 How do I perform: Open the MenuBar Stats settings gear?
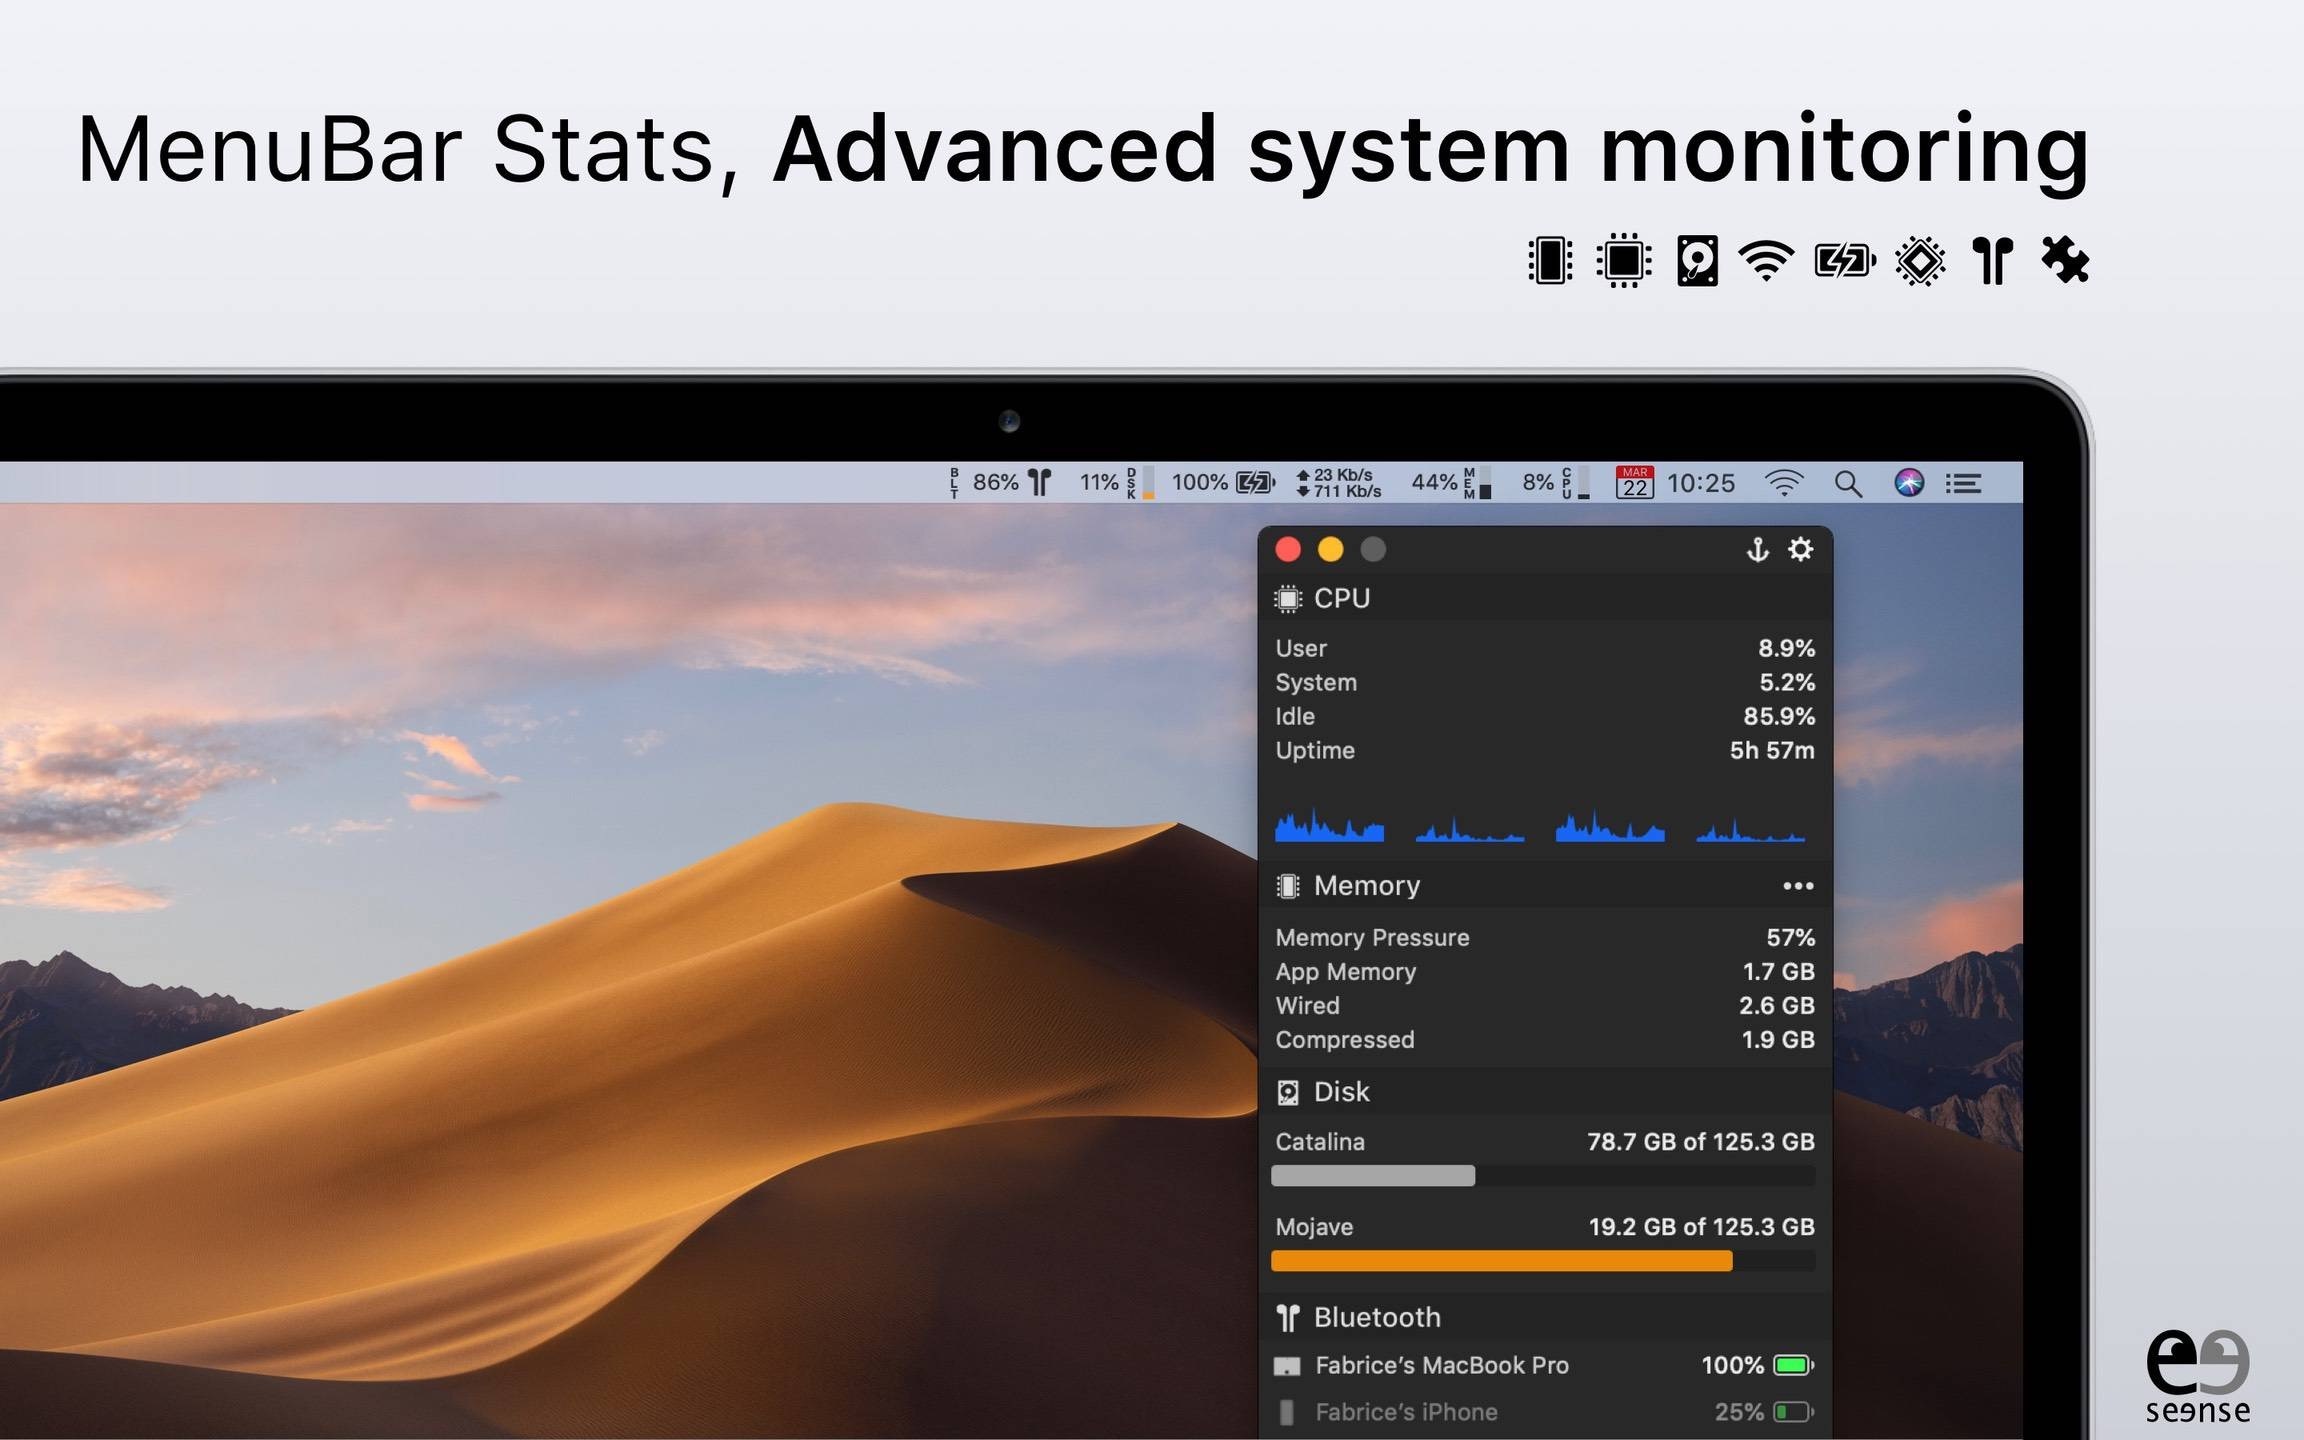tap(1800, 549)
